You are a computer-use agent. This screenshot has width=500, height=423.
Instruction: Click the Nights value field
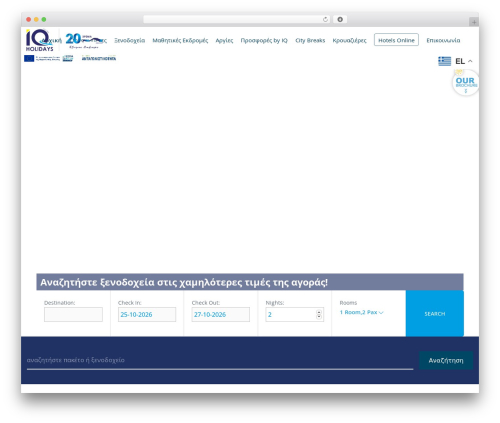click(x=294, y=314)
